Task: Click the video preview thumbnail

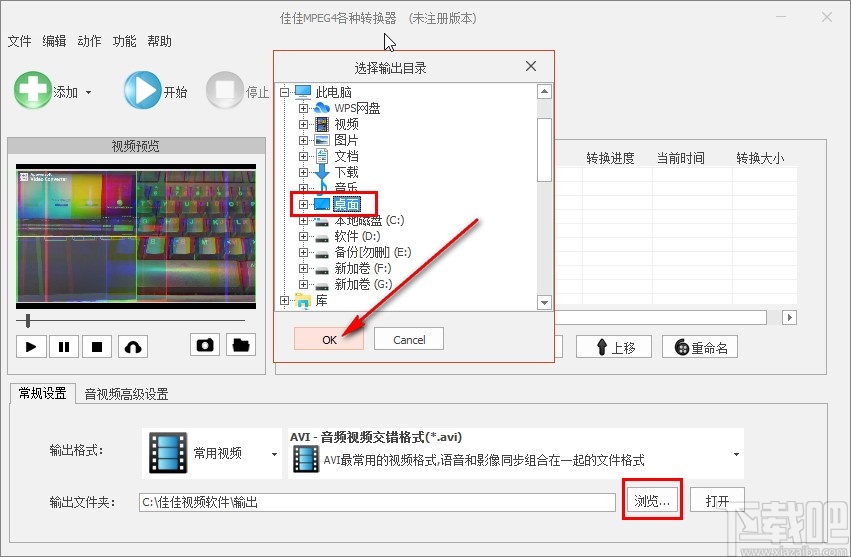Action: click(136, 236)
